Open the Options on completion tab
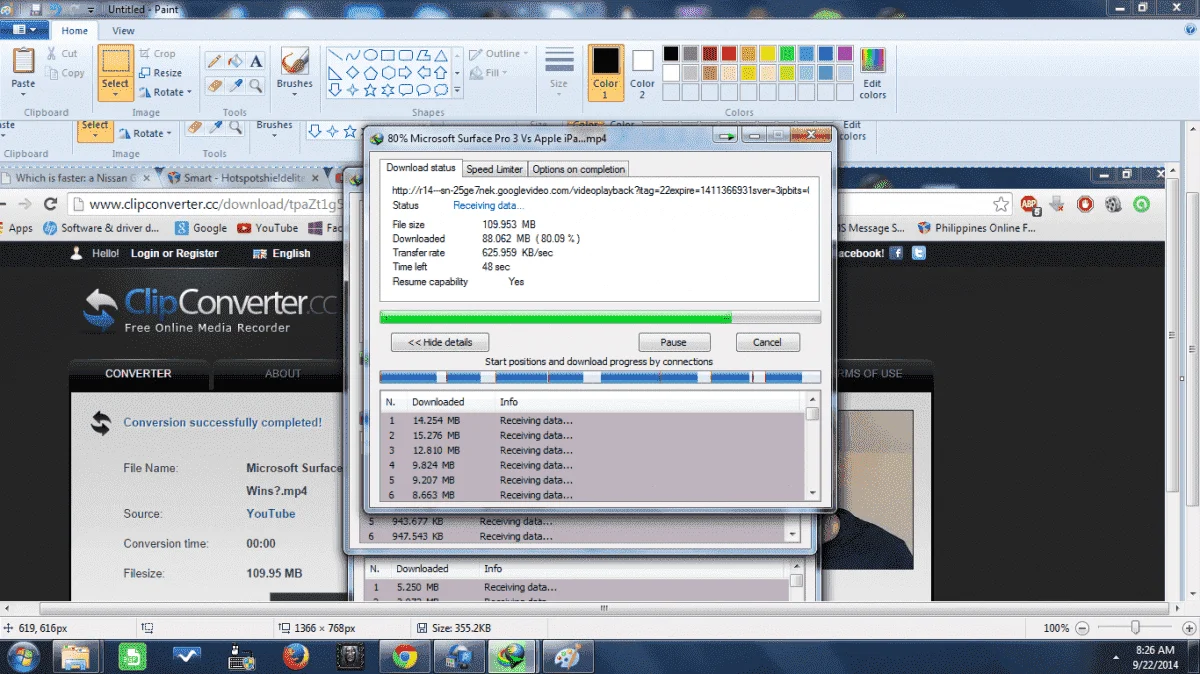This screenshot has height=674, width=1200. (579, 169)
